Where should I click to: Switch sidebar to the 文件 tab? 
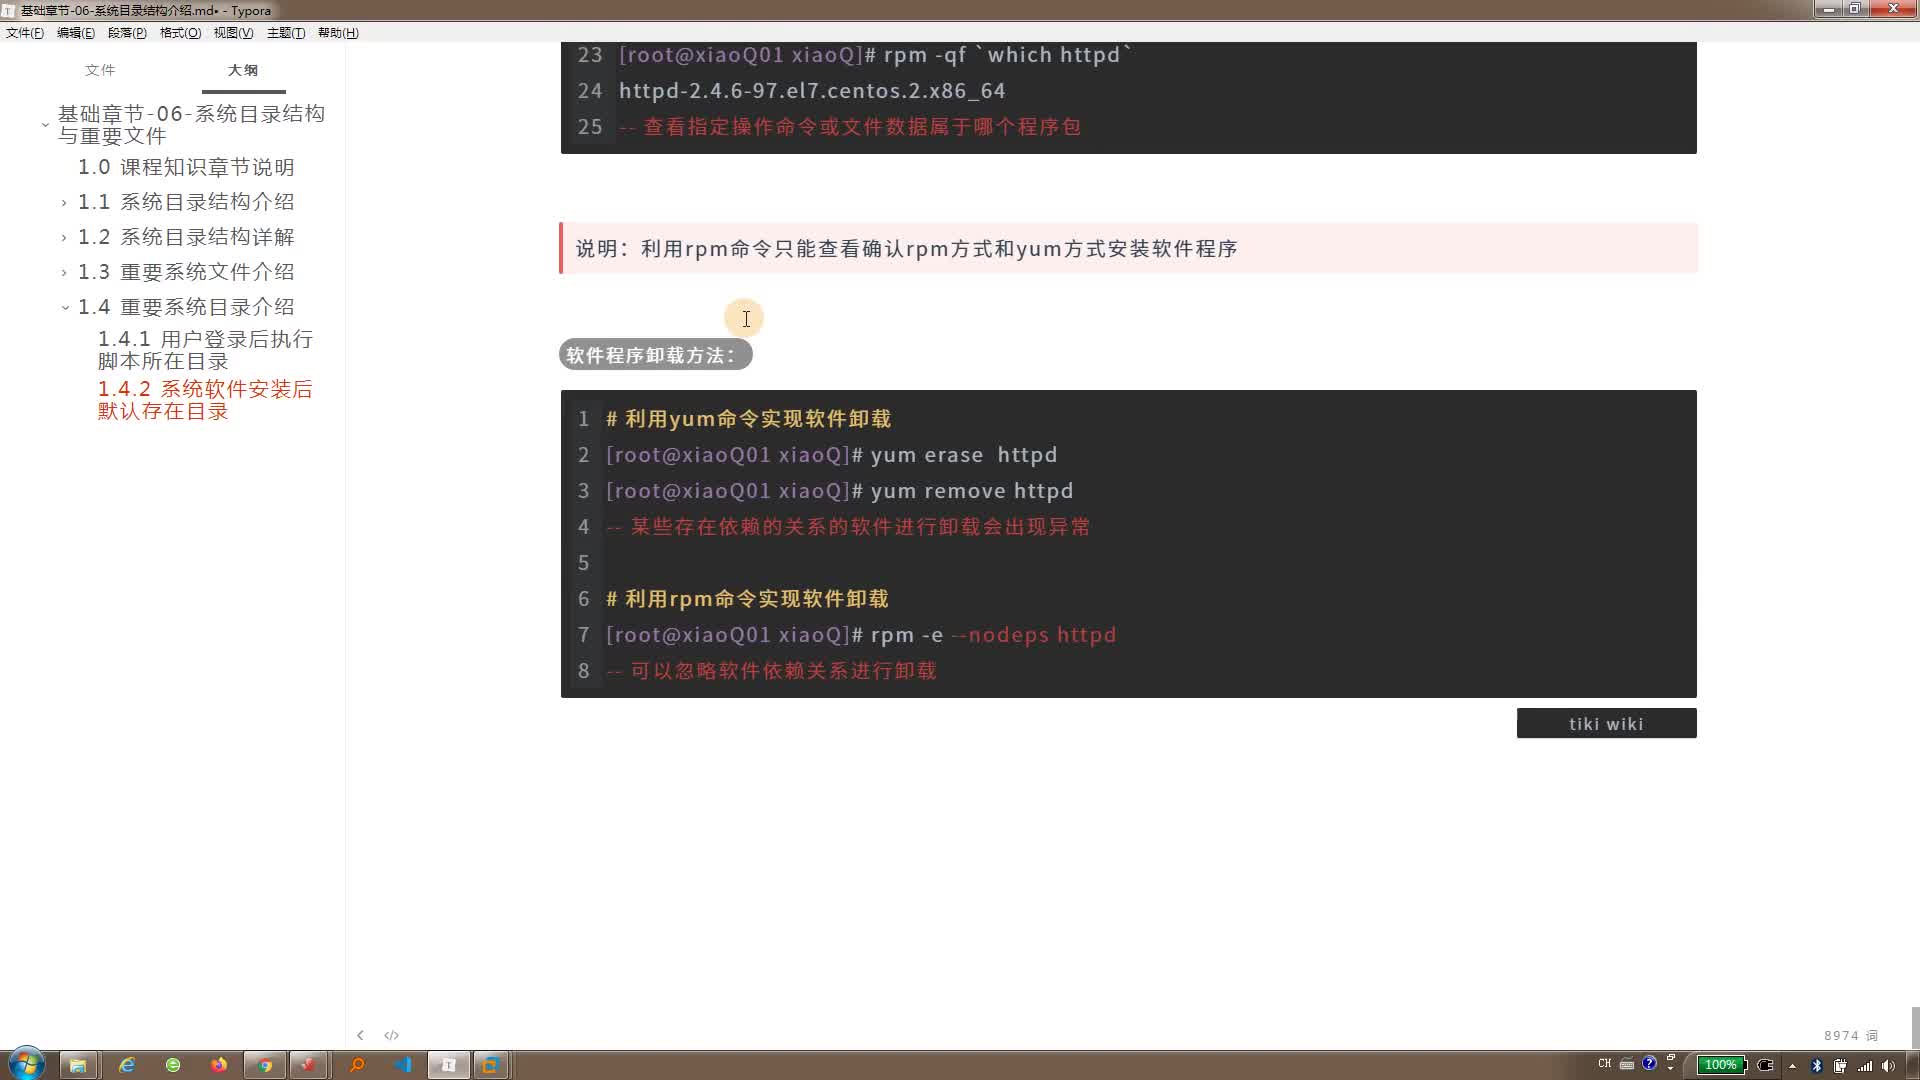[x=100, y=70]
